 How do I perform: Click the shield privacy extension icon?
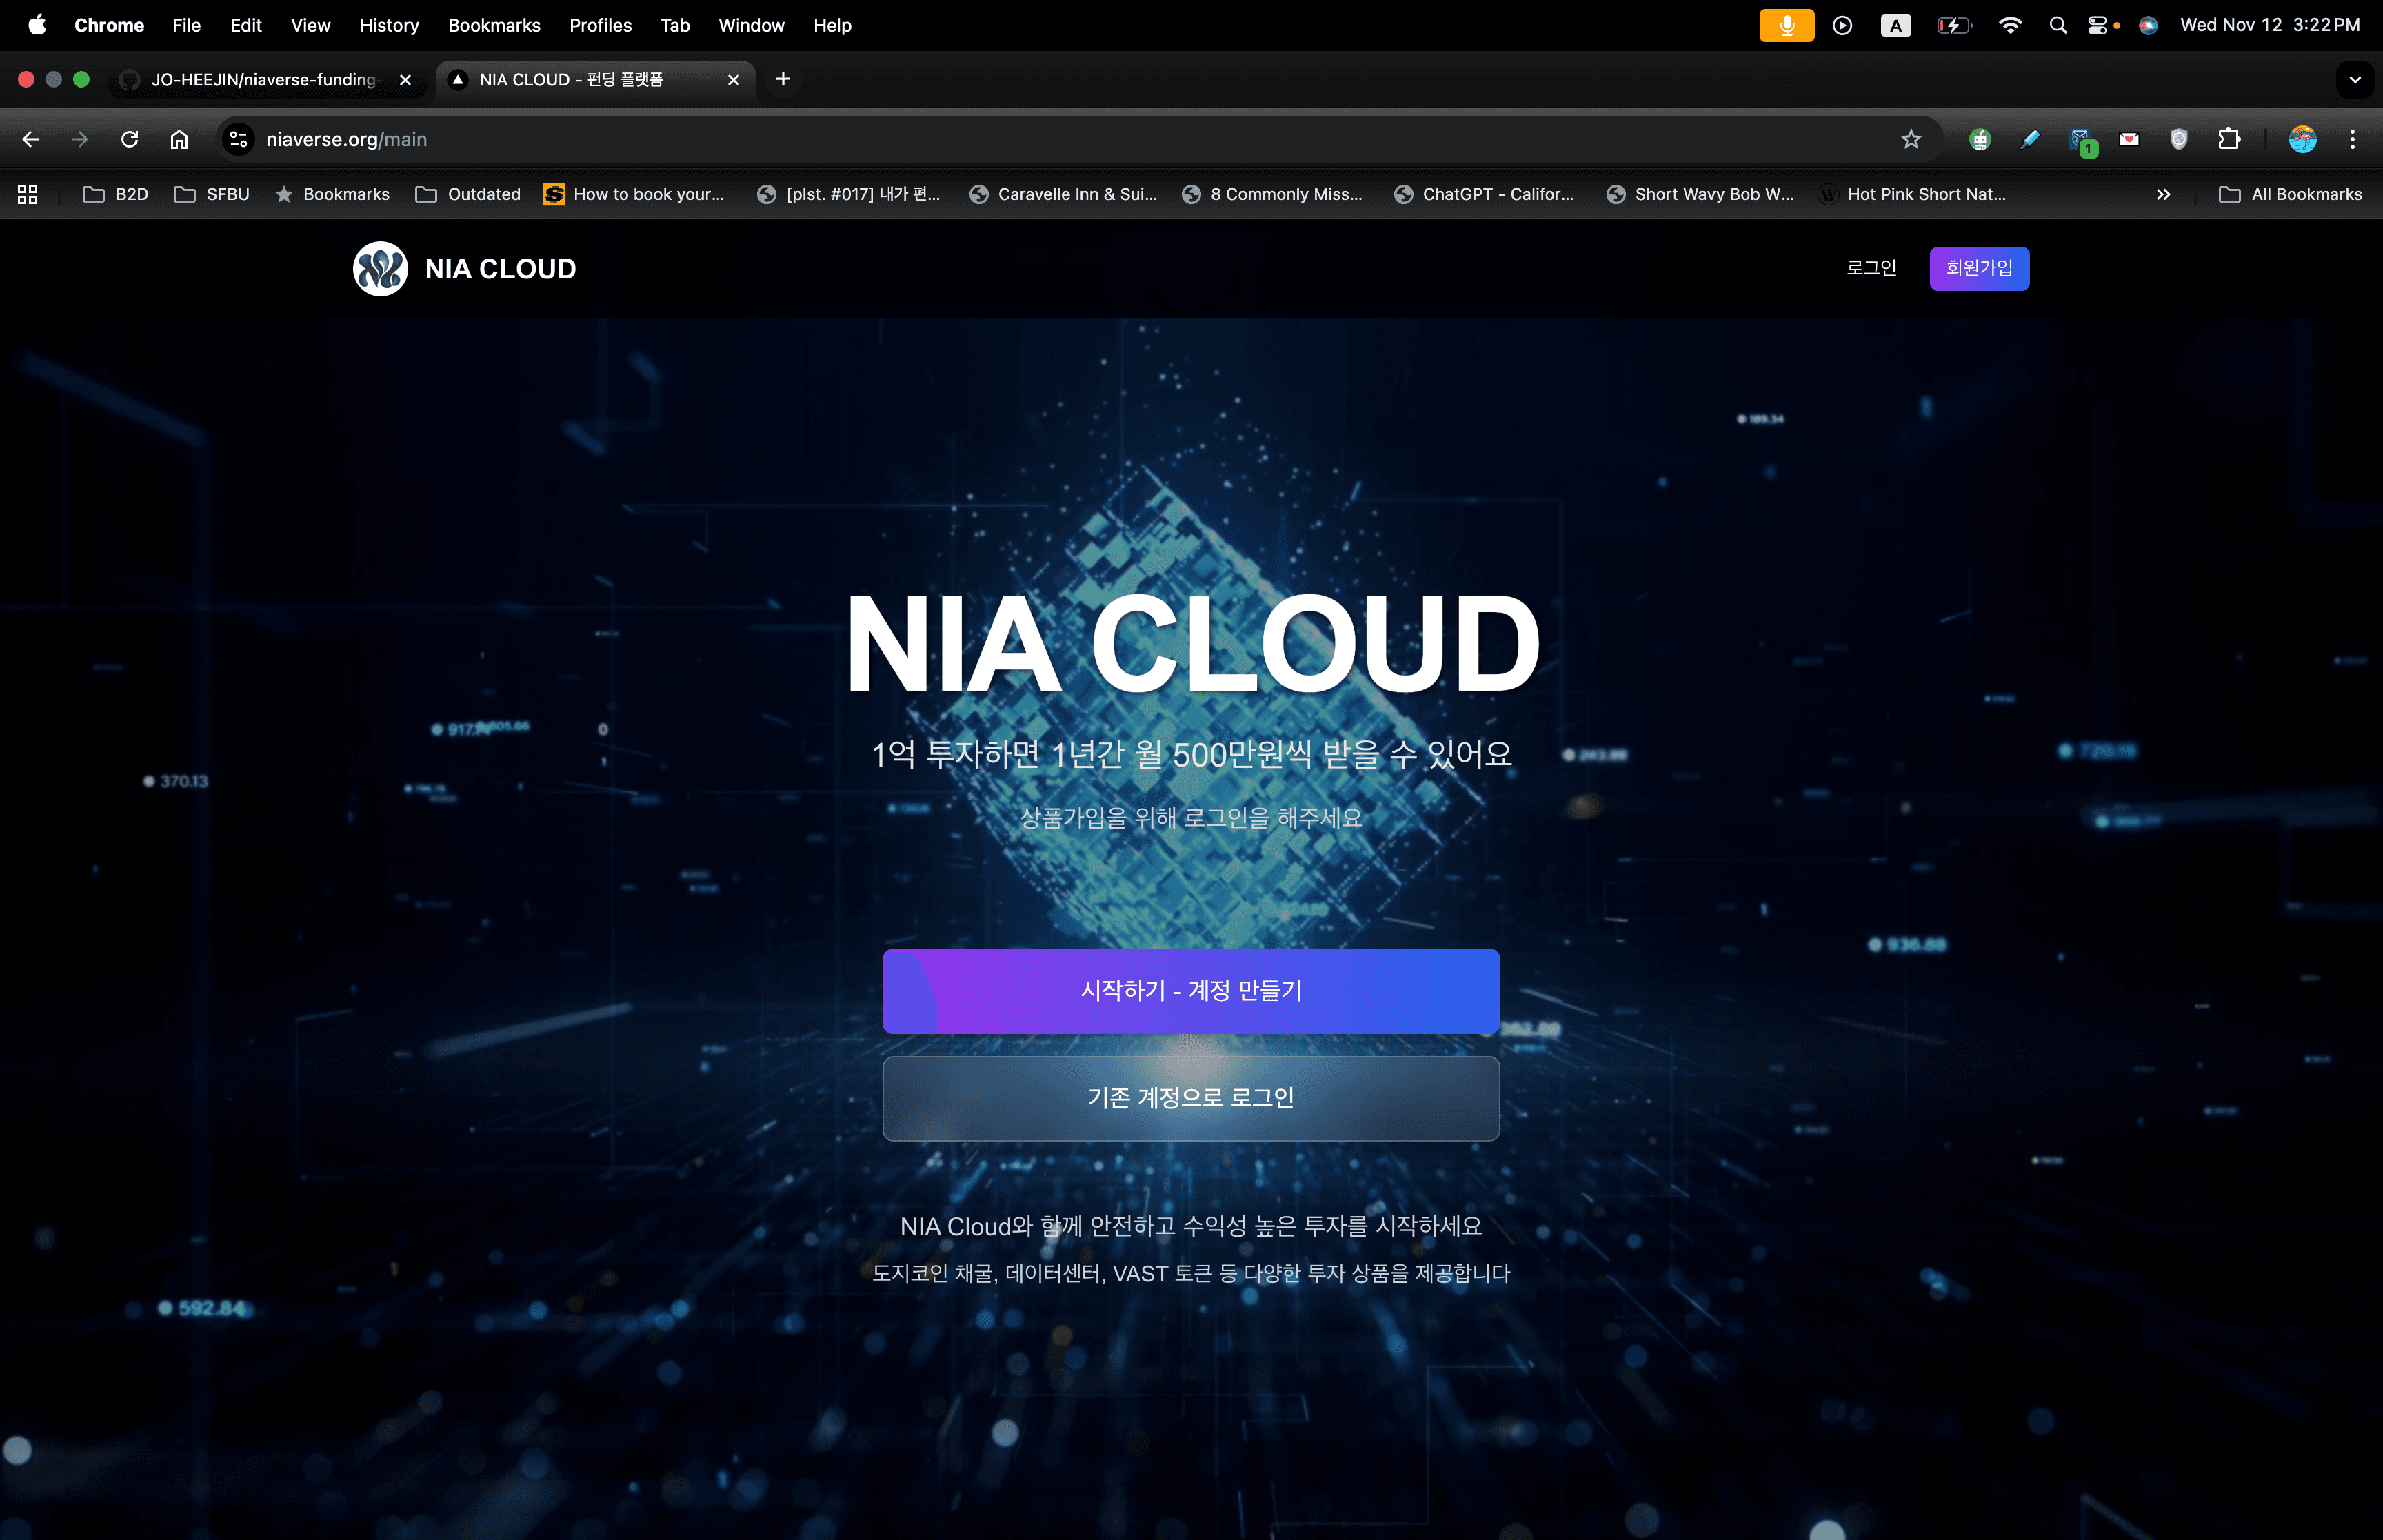2179,139
